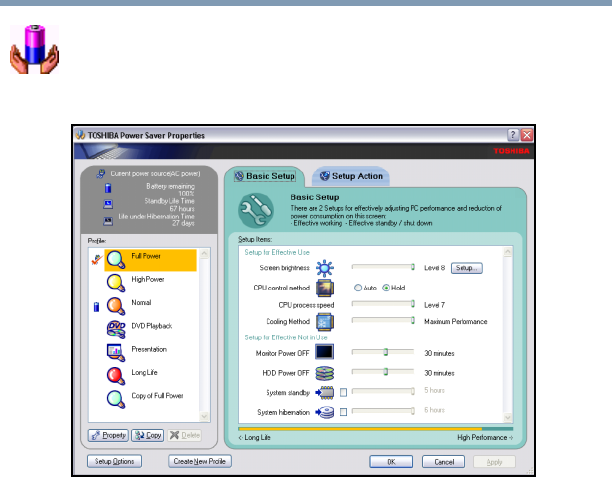Click setup items scroll down arrow

coord(507,417)
